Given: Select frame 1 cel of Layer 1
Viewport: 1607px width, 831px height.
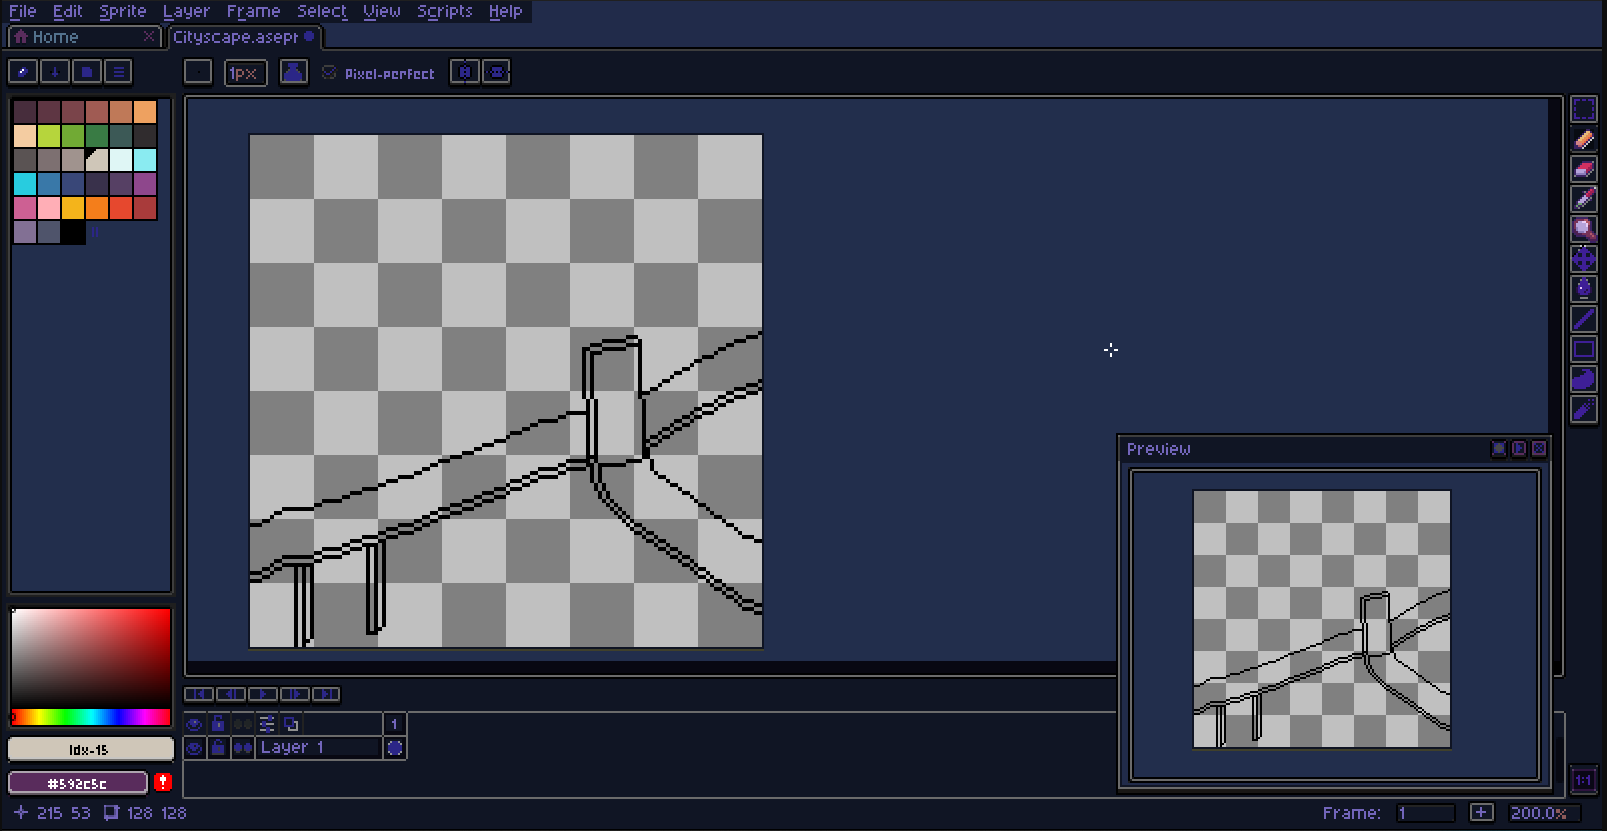Looking at the screenshot, I should click(395, 747).
